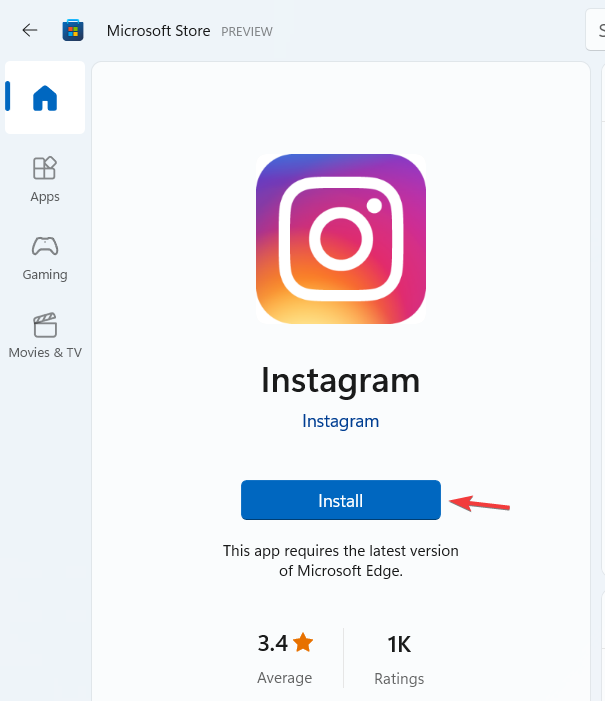Image resolution: width=605 pixels, height=701 pixels.
Task: Click the Microsoft Store shopping bag logo
Action: (x=73, y=30)
